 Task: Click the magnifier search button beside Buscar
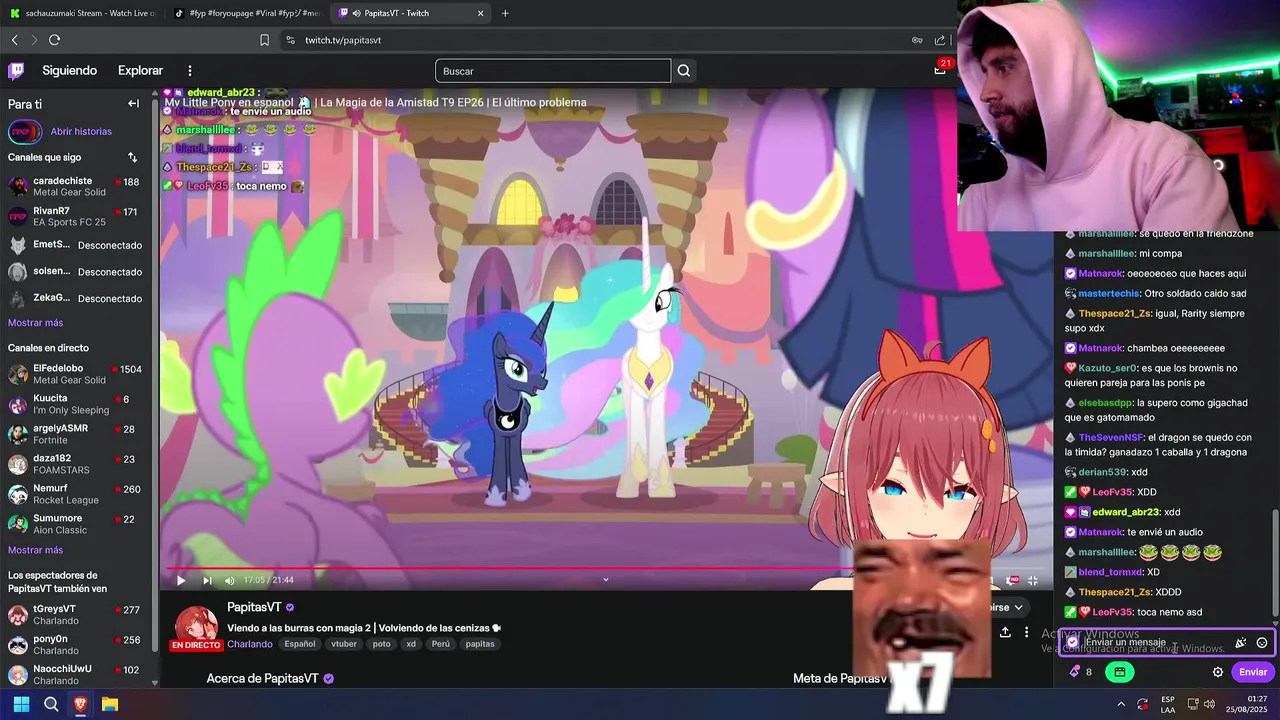coord(684,71)
